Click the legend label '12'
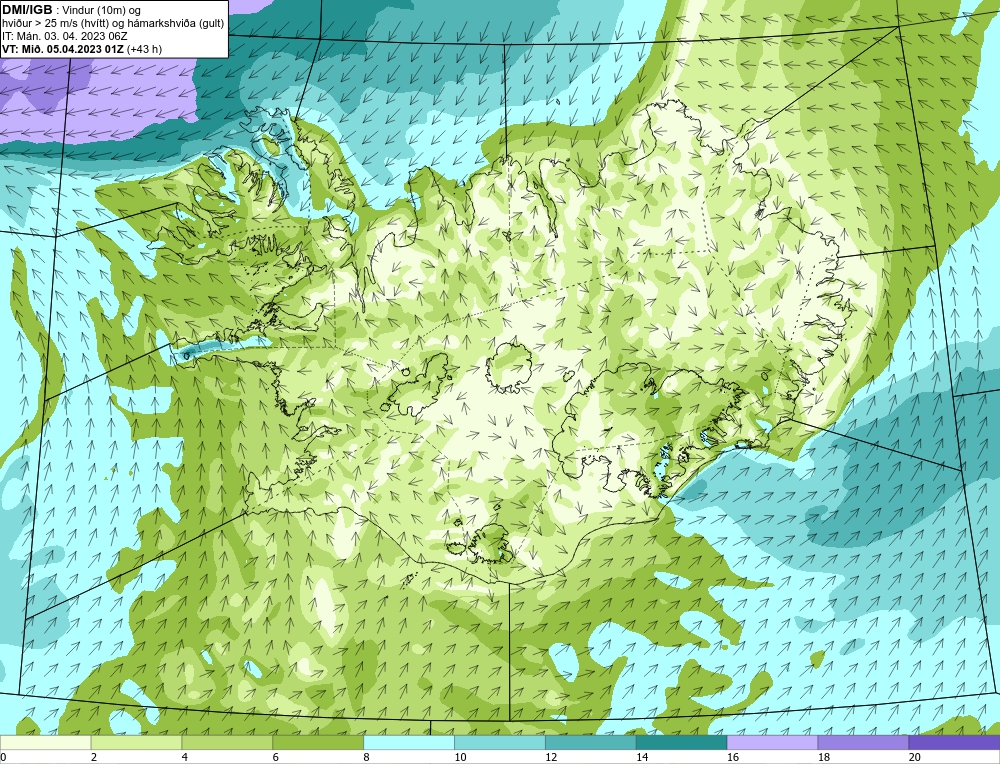Viewport: 1000px width, 764px height. (x=551, y=757)
